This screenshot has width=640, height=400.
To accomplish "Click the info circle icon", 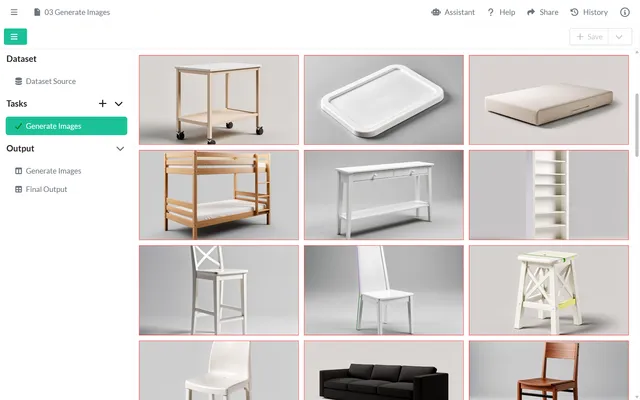I will tap(625, 12).
